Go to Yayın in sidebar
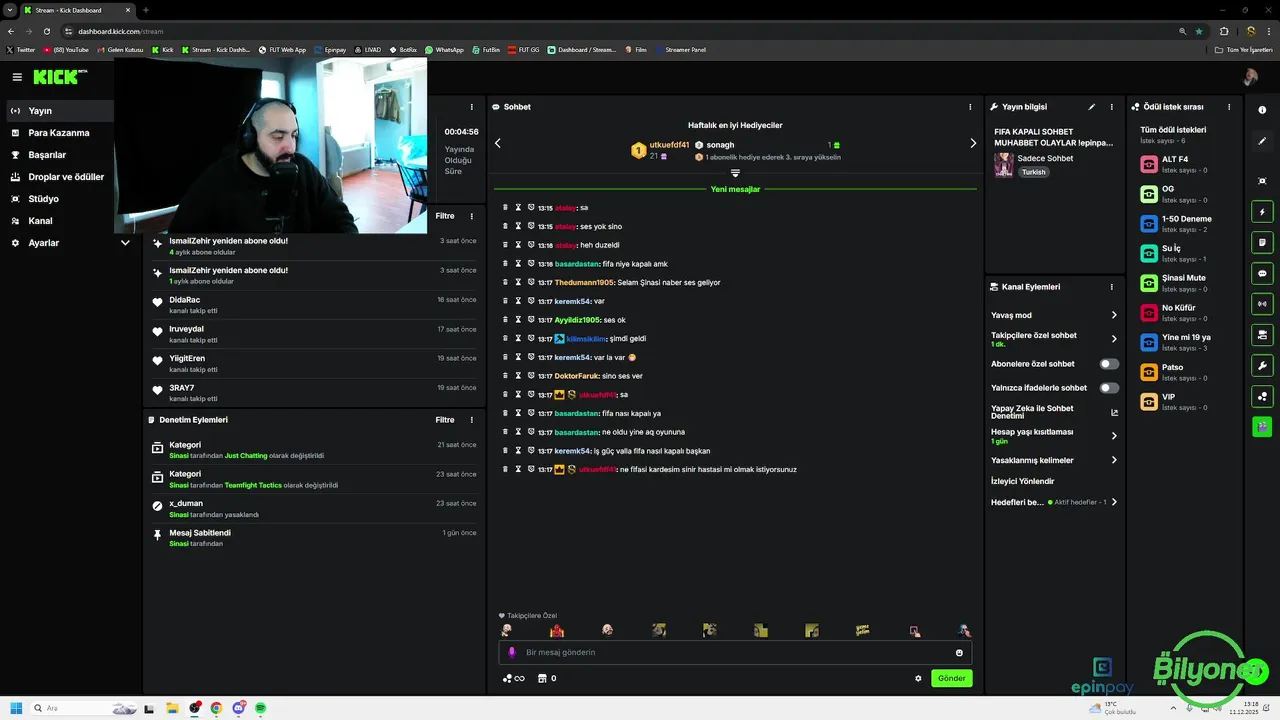 pyautogui.click(x=58, y=111)
